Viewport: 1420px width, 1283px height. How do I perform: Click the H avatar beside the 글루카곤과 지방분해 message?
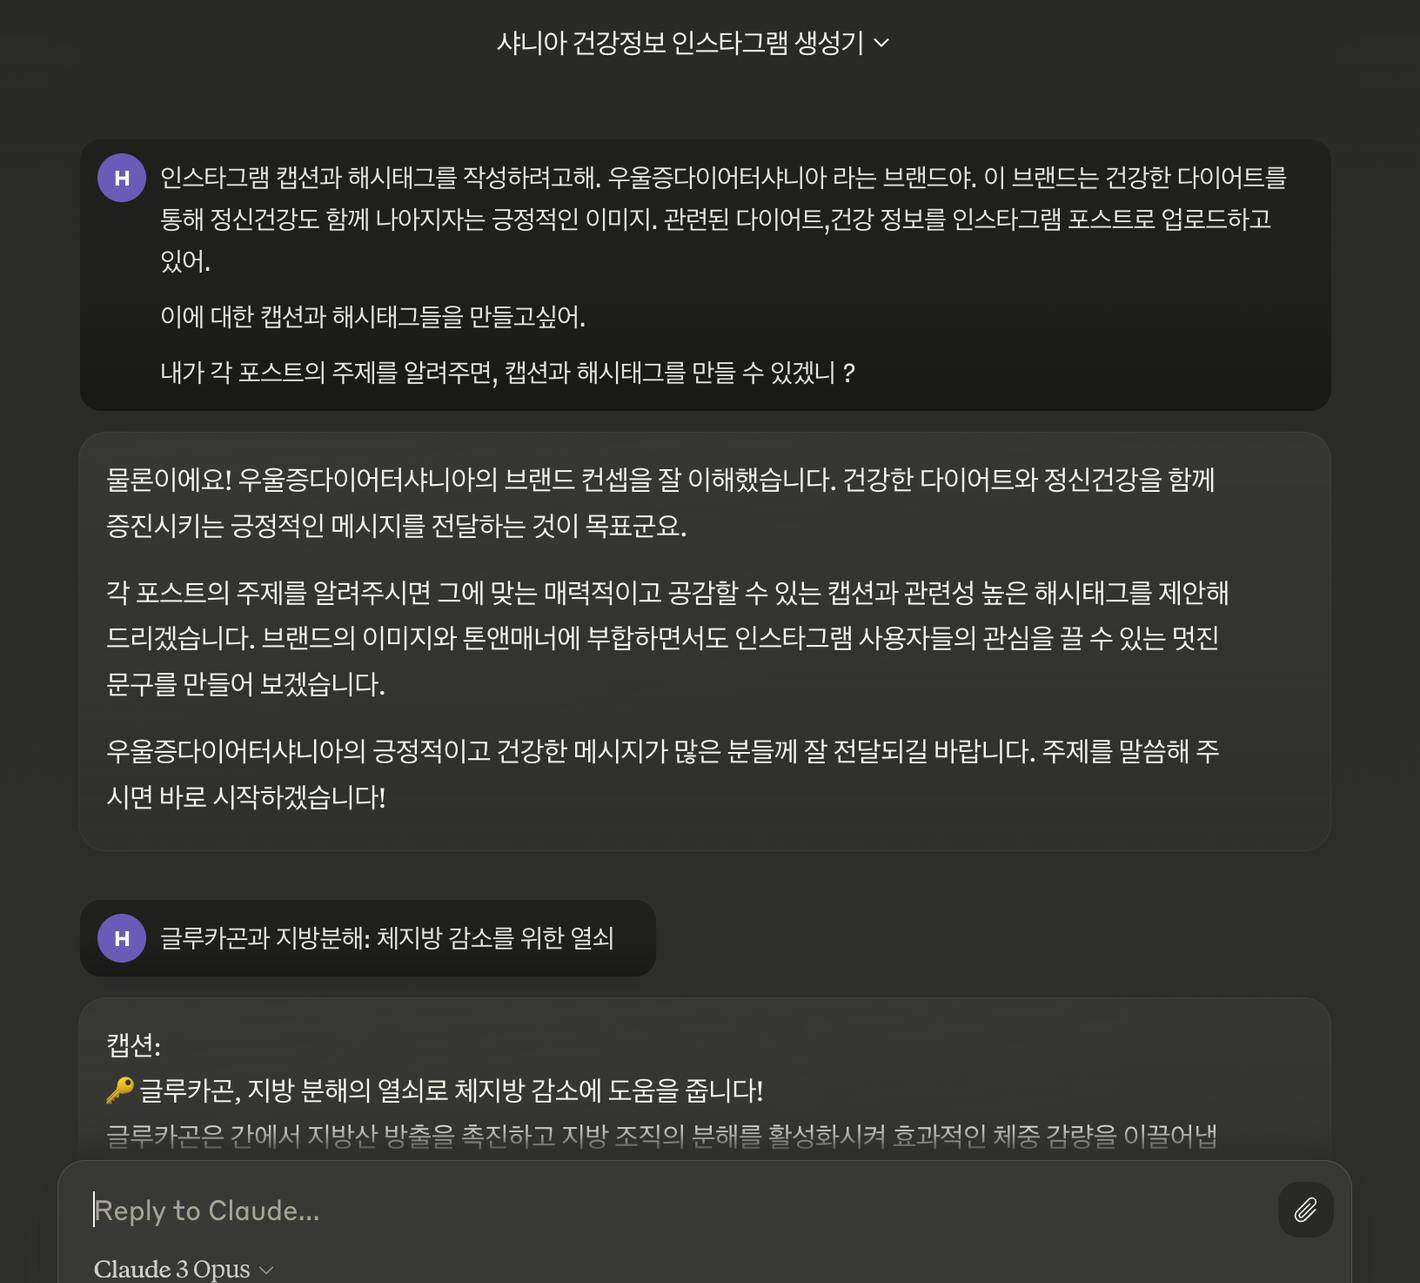122,938
